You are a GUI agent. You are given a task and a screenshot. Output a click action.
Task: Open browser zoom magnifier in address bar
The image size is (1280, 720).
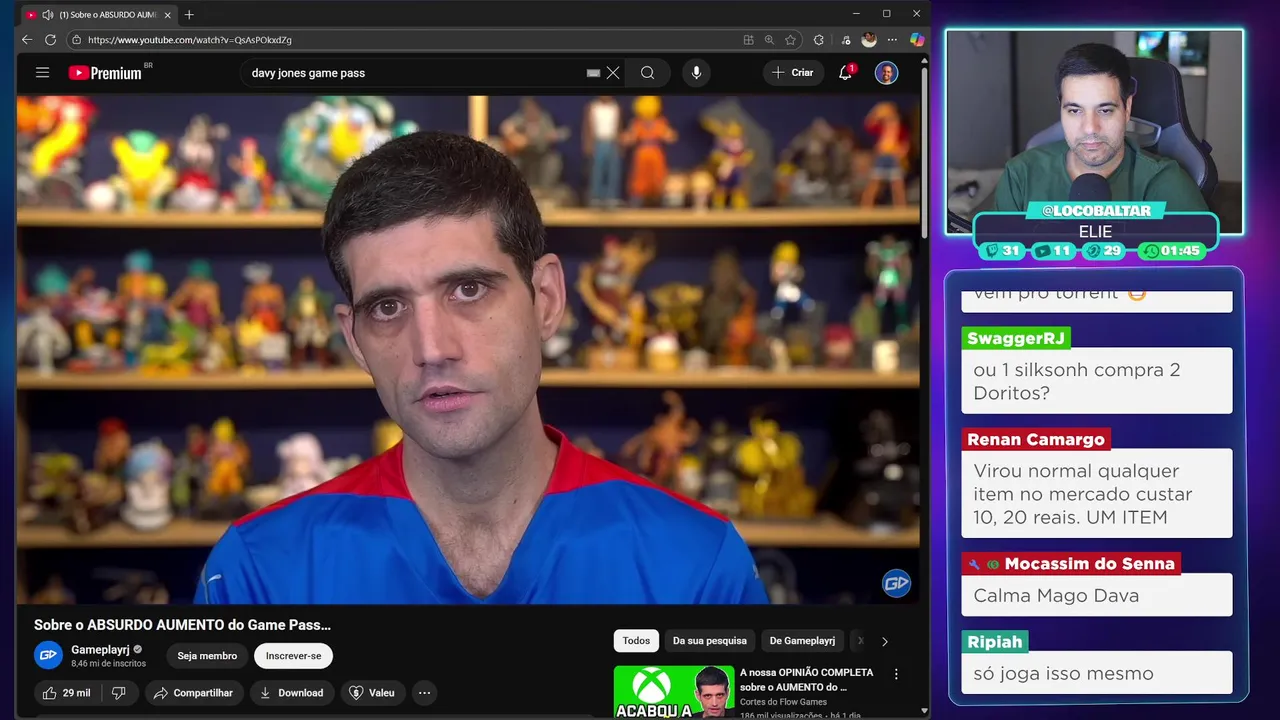point(769,40)
